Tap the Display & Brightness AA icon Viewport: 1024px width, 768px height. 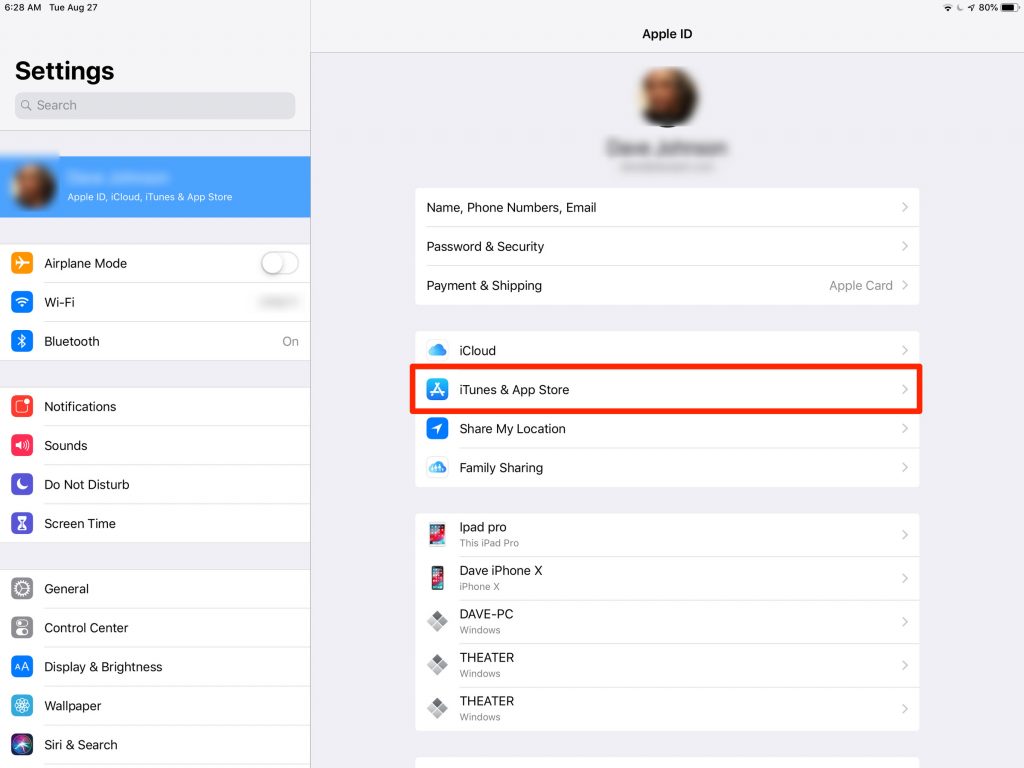click(22, 667)
